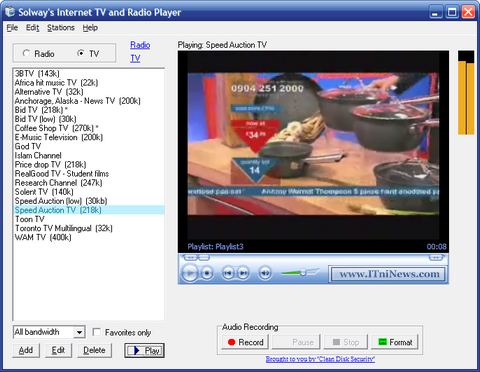Click the audio level meter bars
Image resolution: width=480 pixels, height=372 pixels.
click(x=466, y=93)
